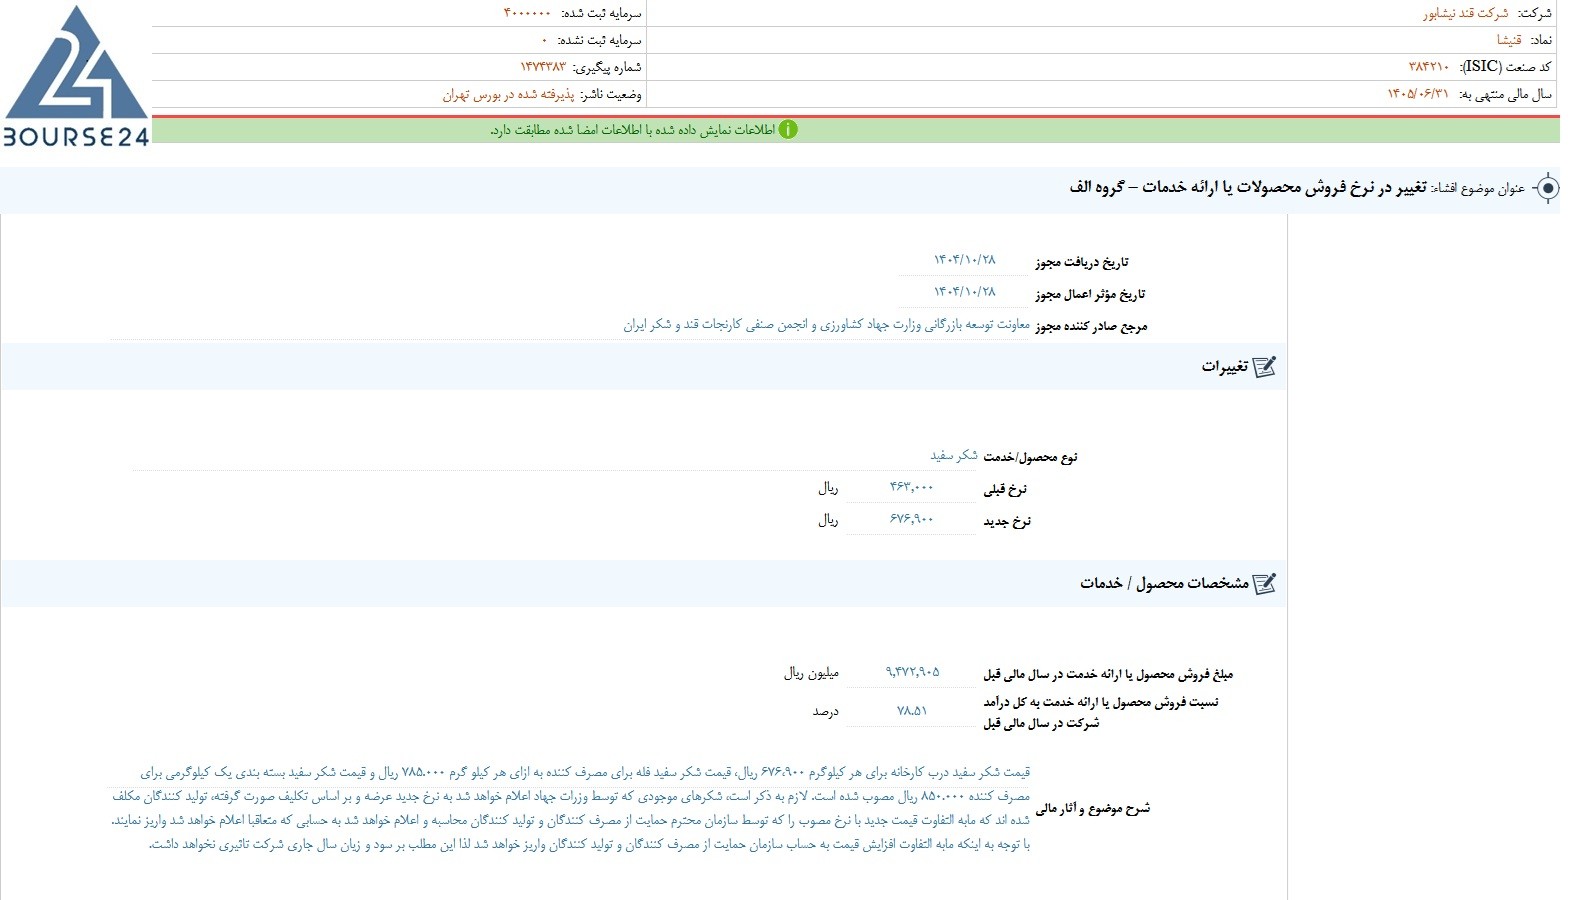Click the Bourse24 logo
Viewport: 1574px width, 900px height.
pyautogui.click(x=76, y=76)
